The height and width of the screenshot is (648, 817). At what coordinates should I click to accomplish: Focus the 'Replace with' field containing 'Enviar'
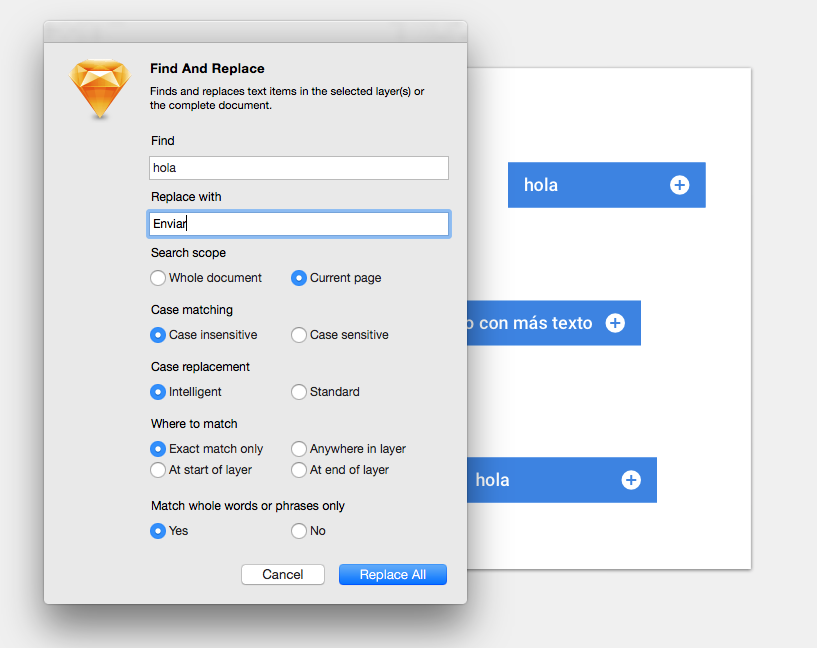pyautogui.click(x=299, y=224)
